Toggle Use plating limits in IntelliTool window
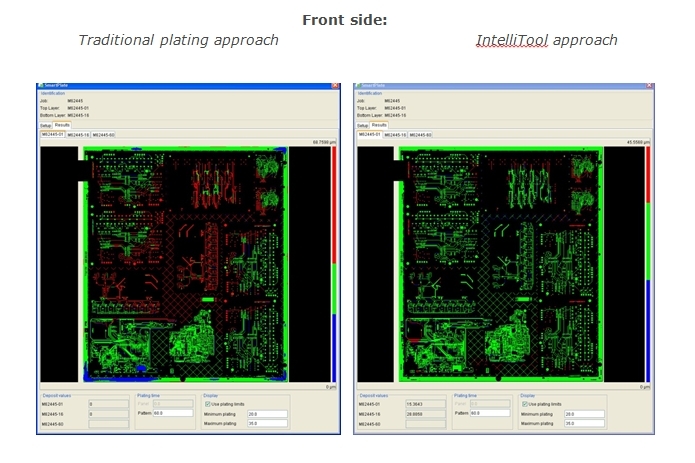The width and height of the screenshot is (695, 463). pyautogui.click(x=525, y=404)
